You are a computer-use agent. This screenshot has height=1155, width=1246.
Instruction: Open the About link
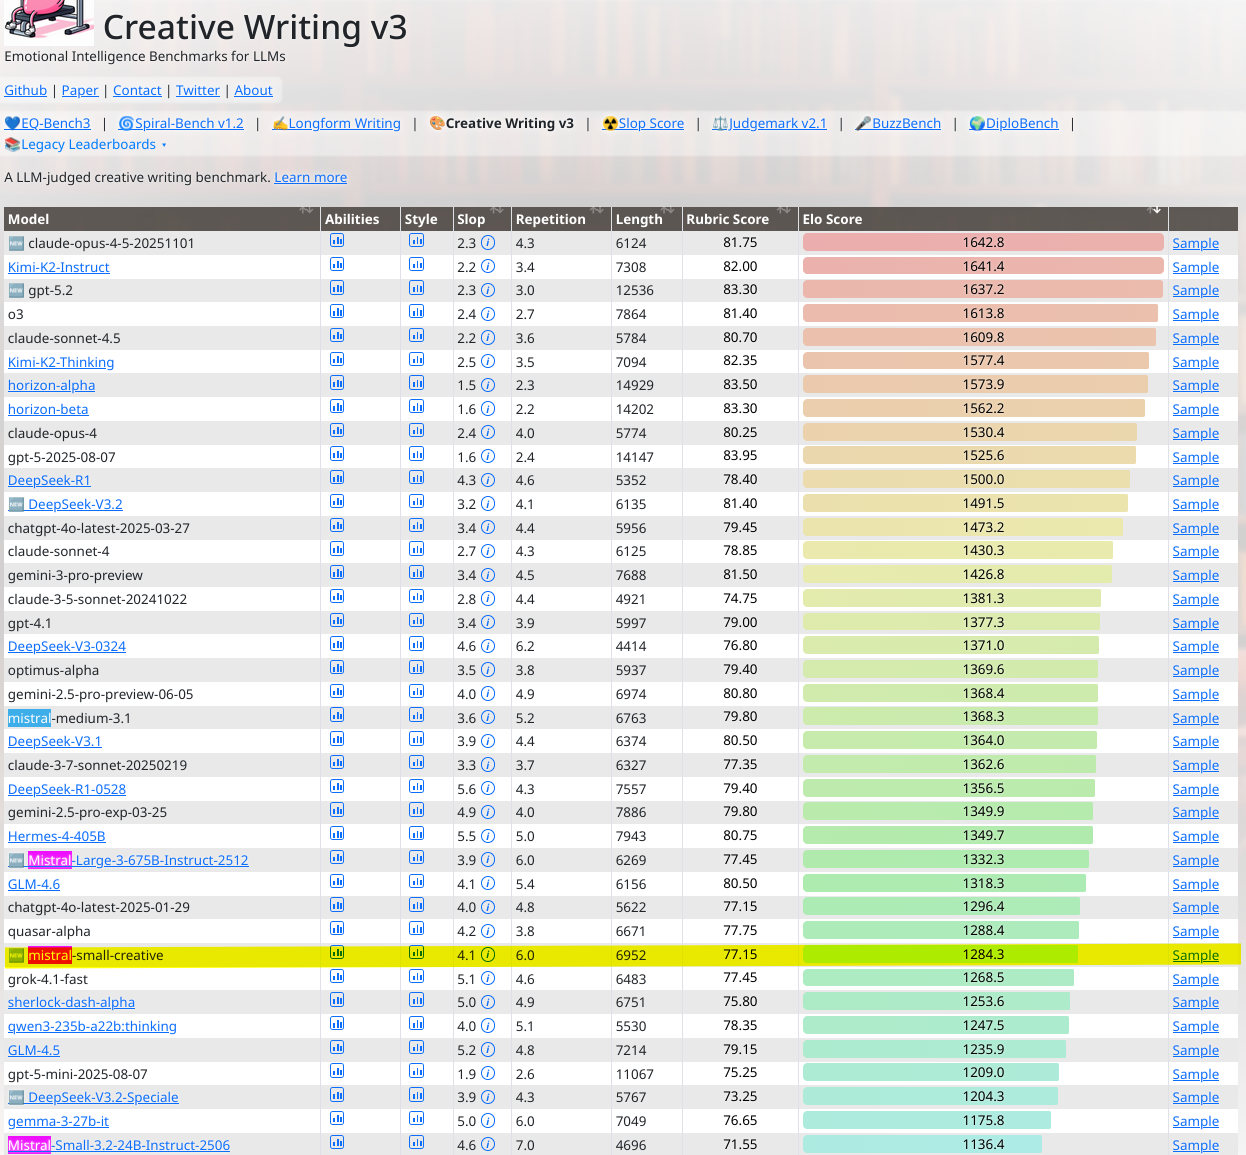(x=253, y=91)
